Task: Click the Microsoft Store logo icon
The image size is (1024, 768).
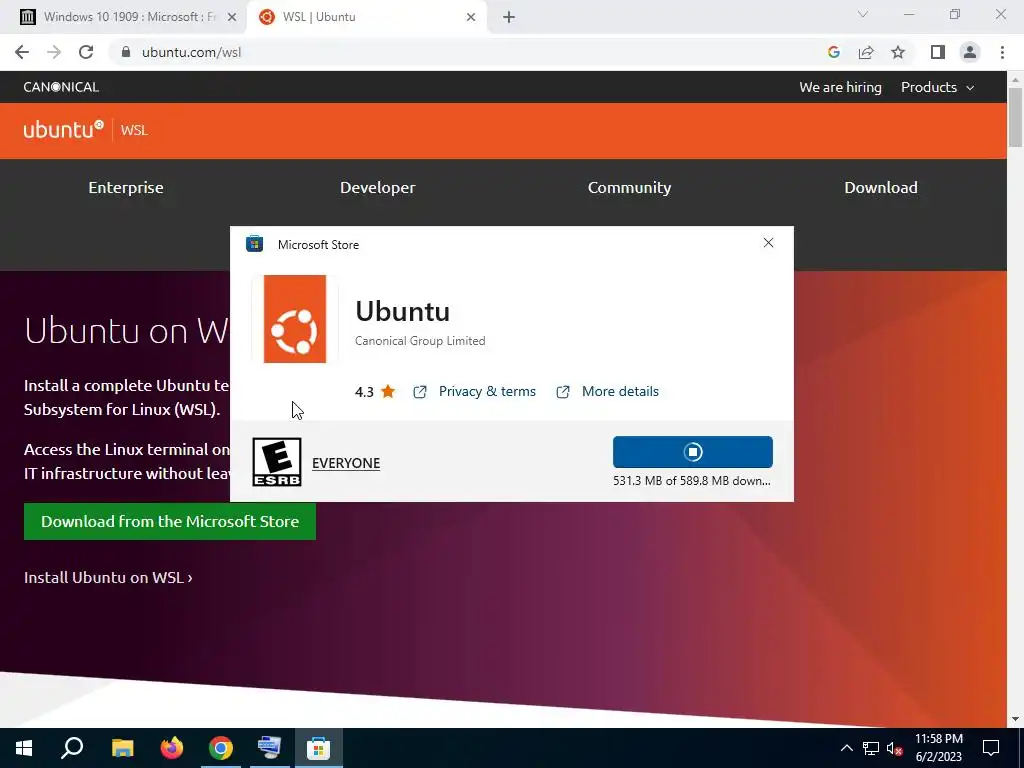Action: tap(254, 244)
